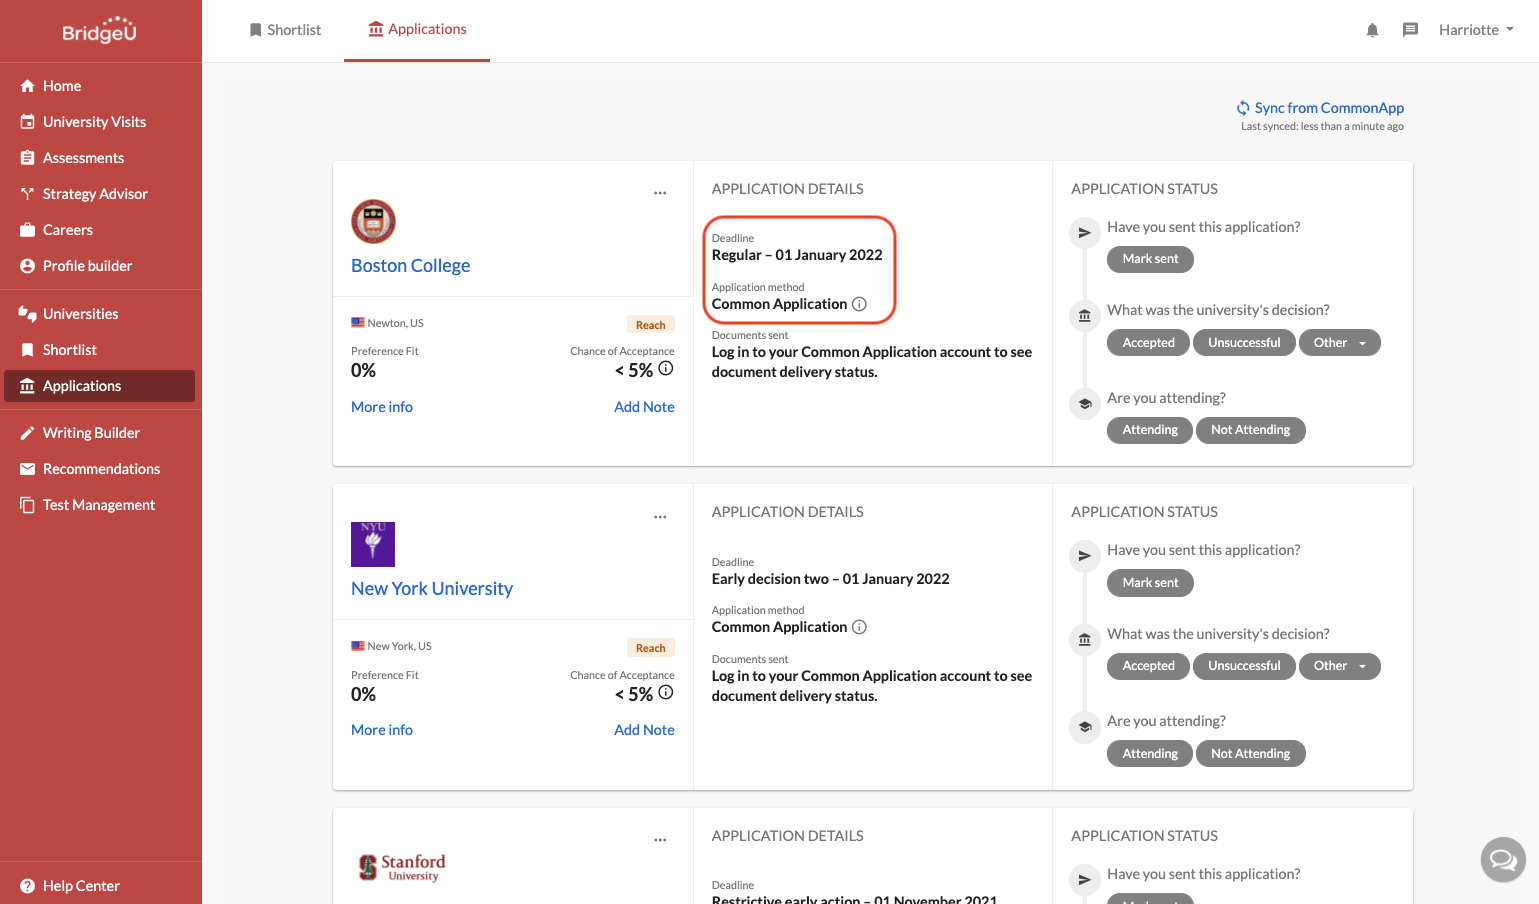Viewport: 1539px width, 904px height.
Task: Select Applications in the sidebar
Action: (101, 386)
